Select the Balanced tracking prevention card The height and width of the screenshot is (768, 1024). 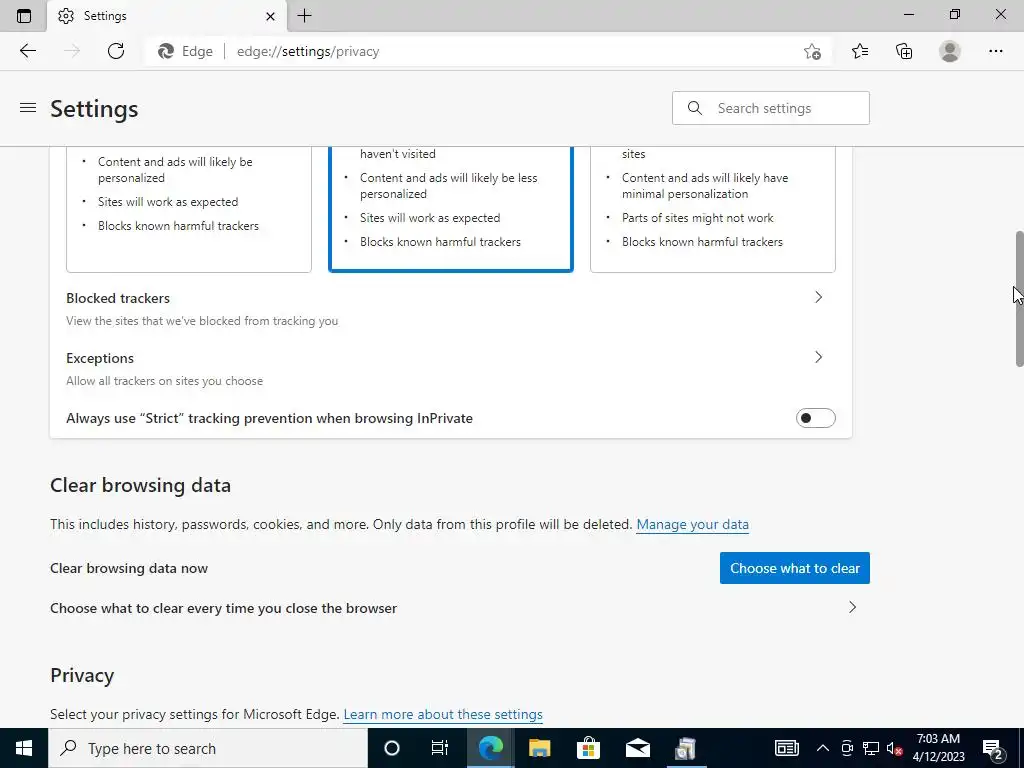pos(451,209)
